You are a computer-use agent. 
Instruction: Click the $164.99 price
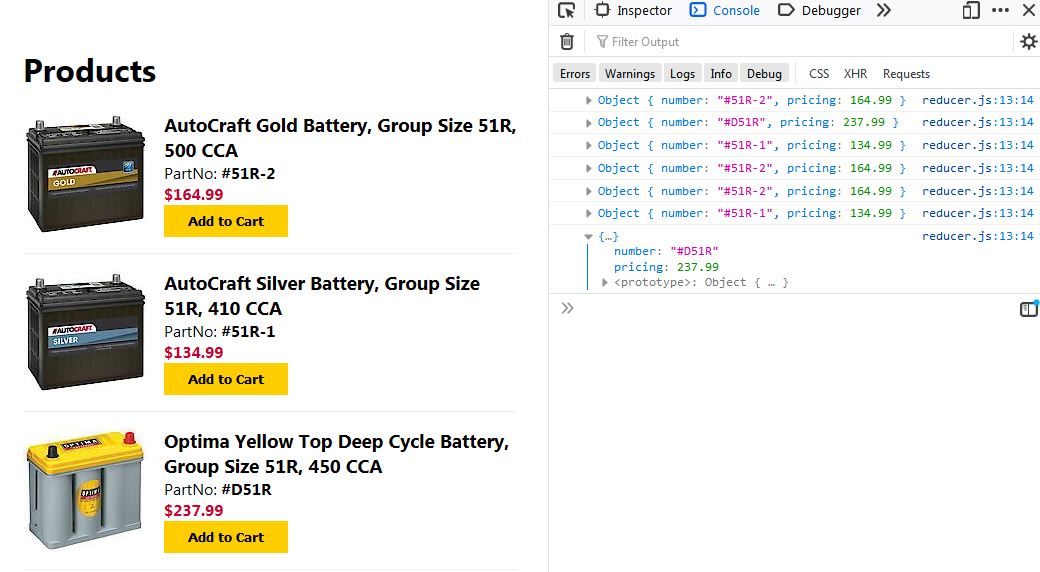click(x=194, y=194)
